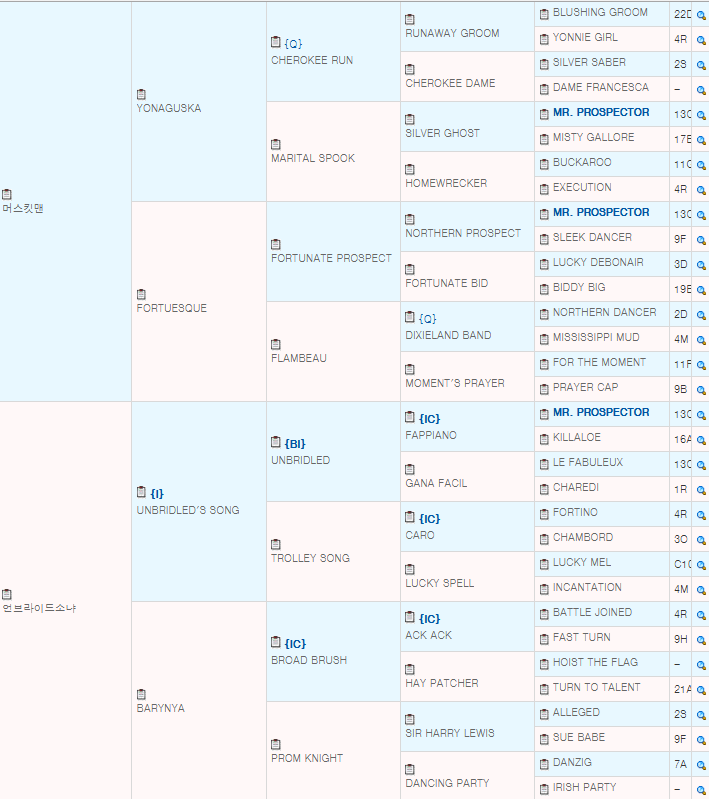Click the {BI} tag above UNBRIDLED
This screenshot has width=709, height=799.
(x=294, y=443)
